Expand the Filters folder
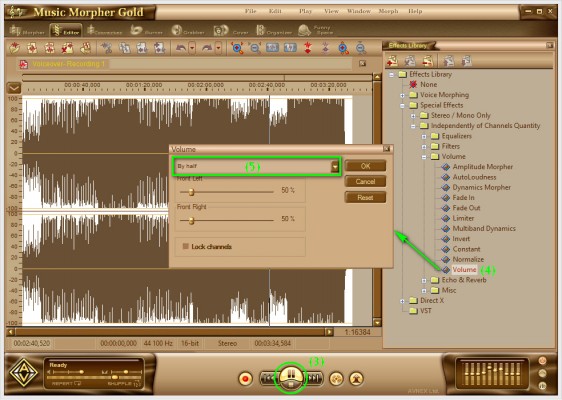This screenshot has height=400, width=562. pos(424,147)
